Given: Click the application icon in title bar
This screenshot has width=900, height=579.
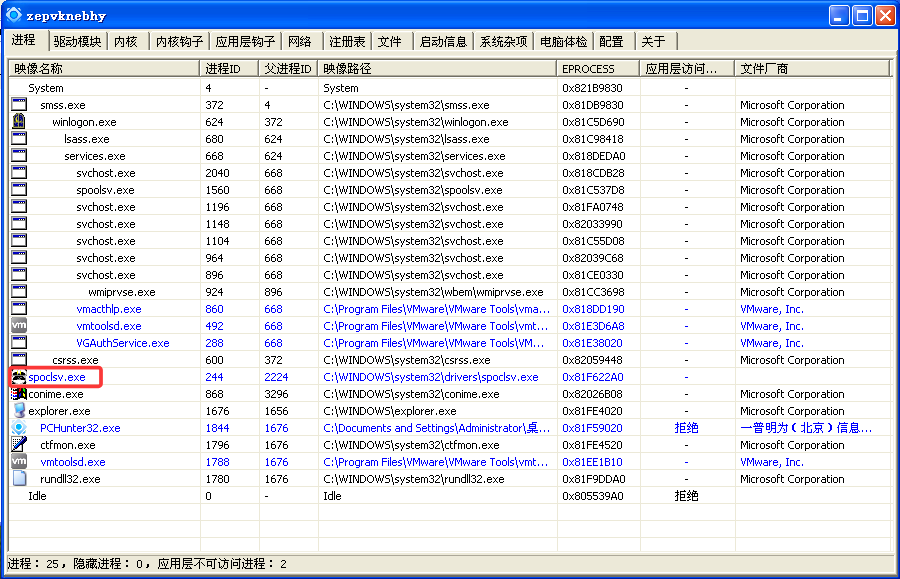Looking at the screenshot, I should point(14,15).
